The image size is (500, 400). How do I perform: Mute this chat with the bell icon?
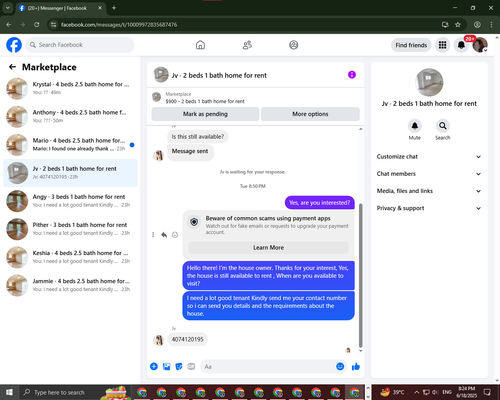pyautogui.click(x=415, y=126)
